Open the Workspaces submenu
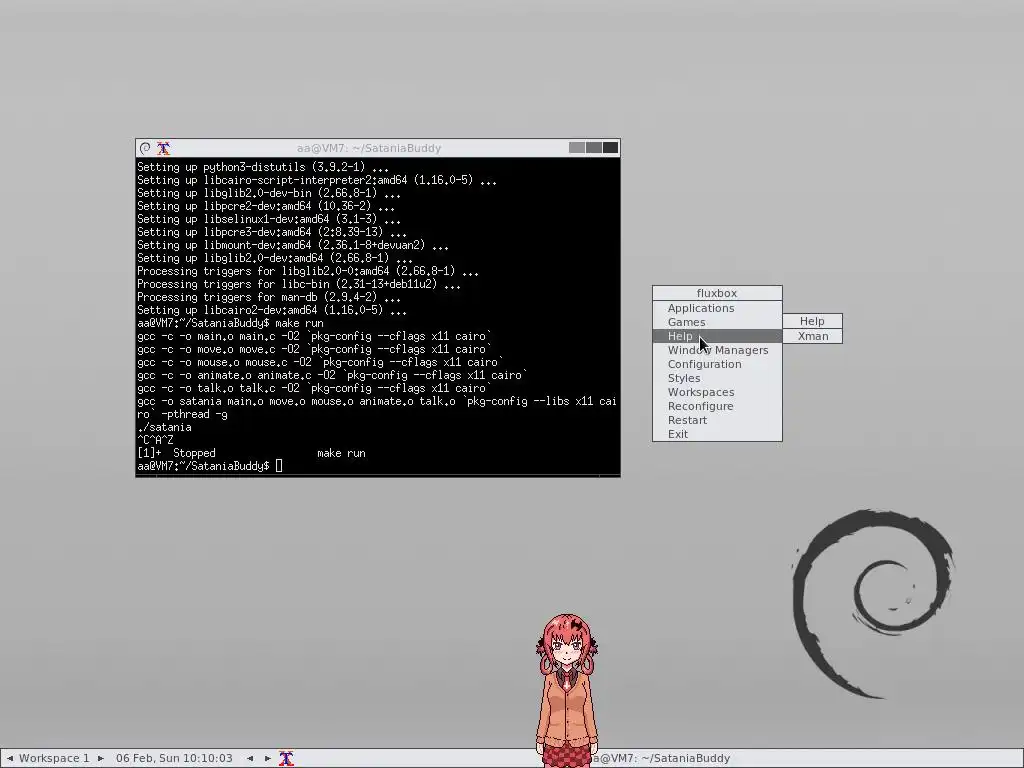 (717, 392)
